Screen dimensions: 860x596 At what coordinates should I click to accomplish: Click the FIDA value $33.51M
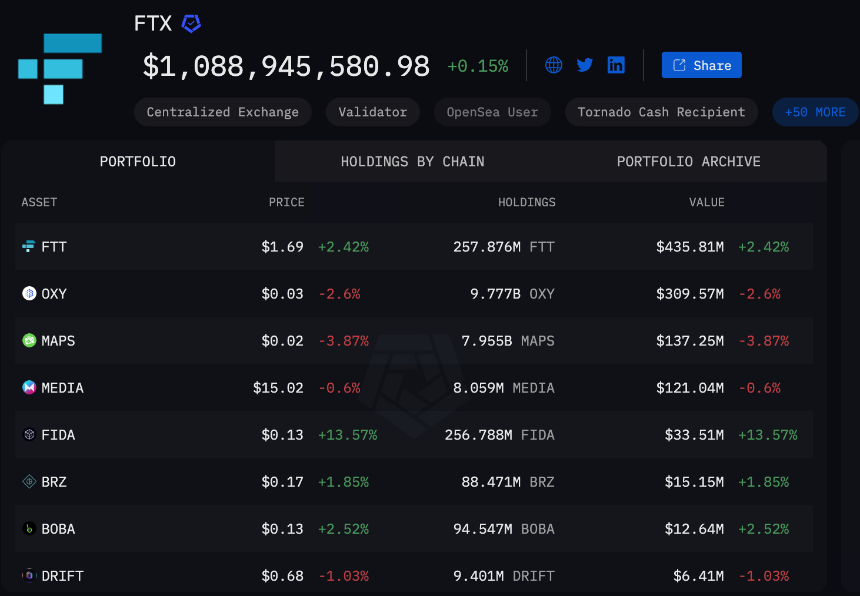click(694, 435)
